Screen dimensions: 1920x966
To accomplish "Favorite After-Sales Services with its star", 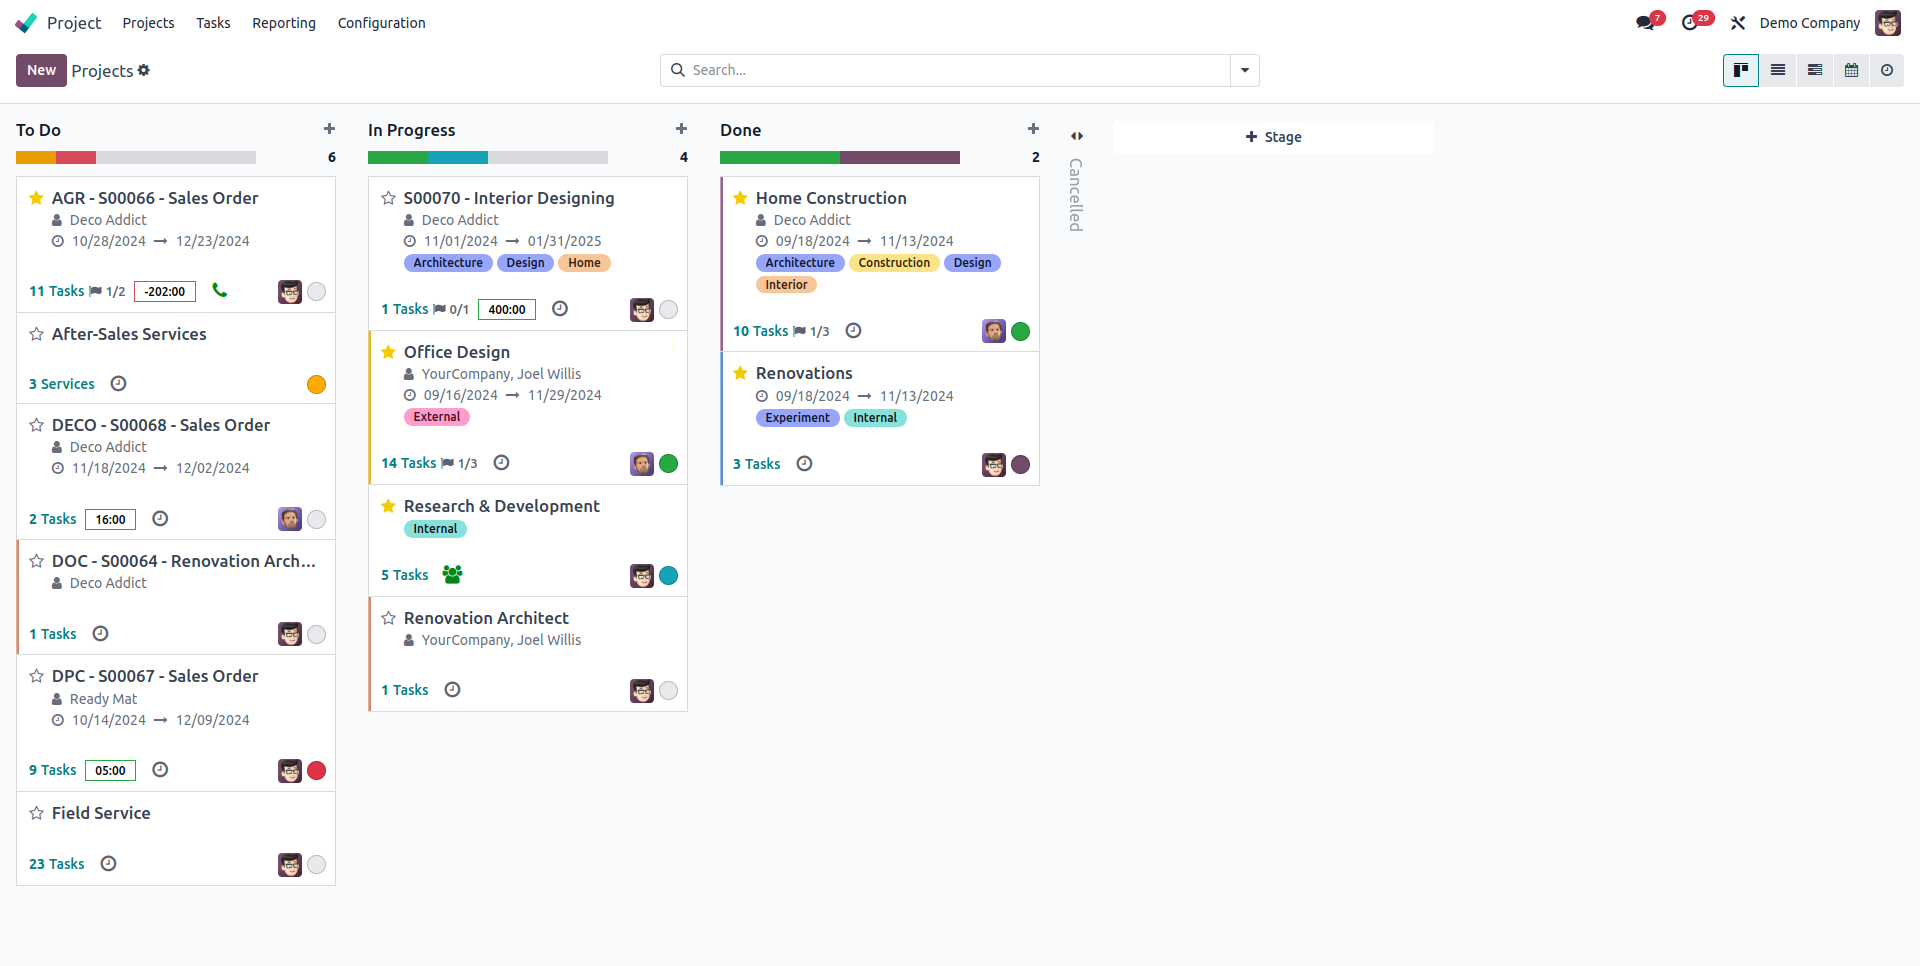I will click(x=37, y=334).
